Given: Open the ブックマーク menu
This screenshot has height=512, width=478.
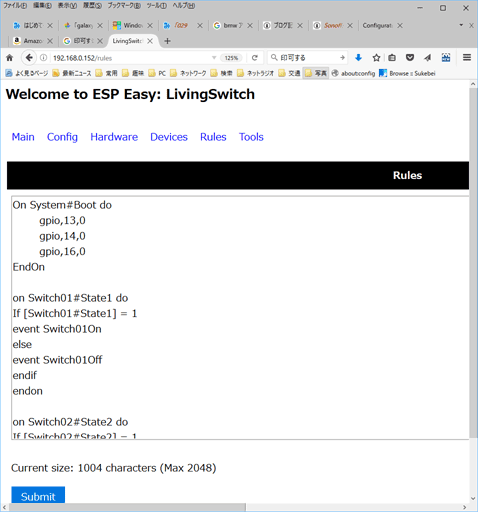Looking at the screenshot, I should [124, 6].
